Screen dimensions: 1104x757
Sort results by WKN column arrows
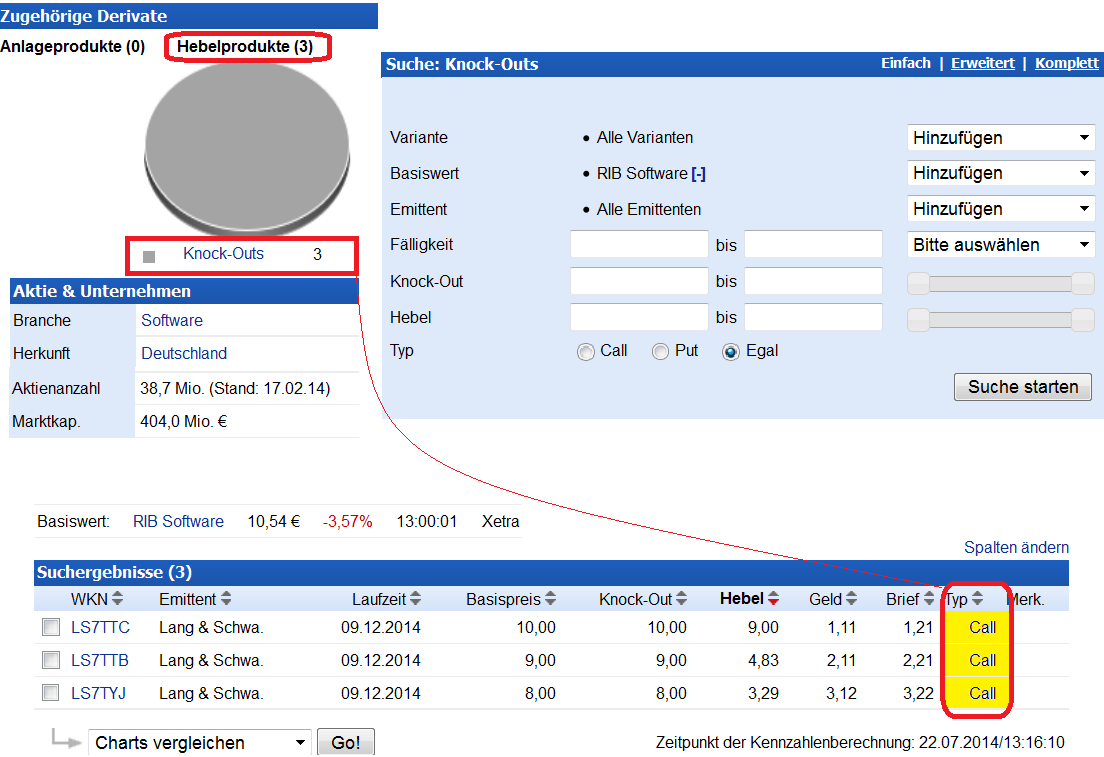117,599
